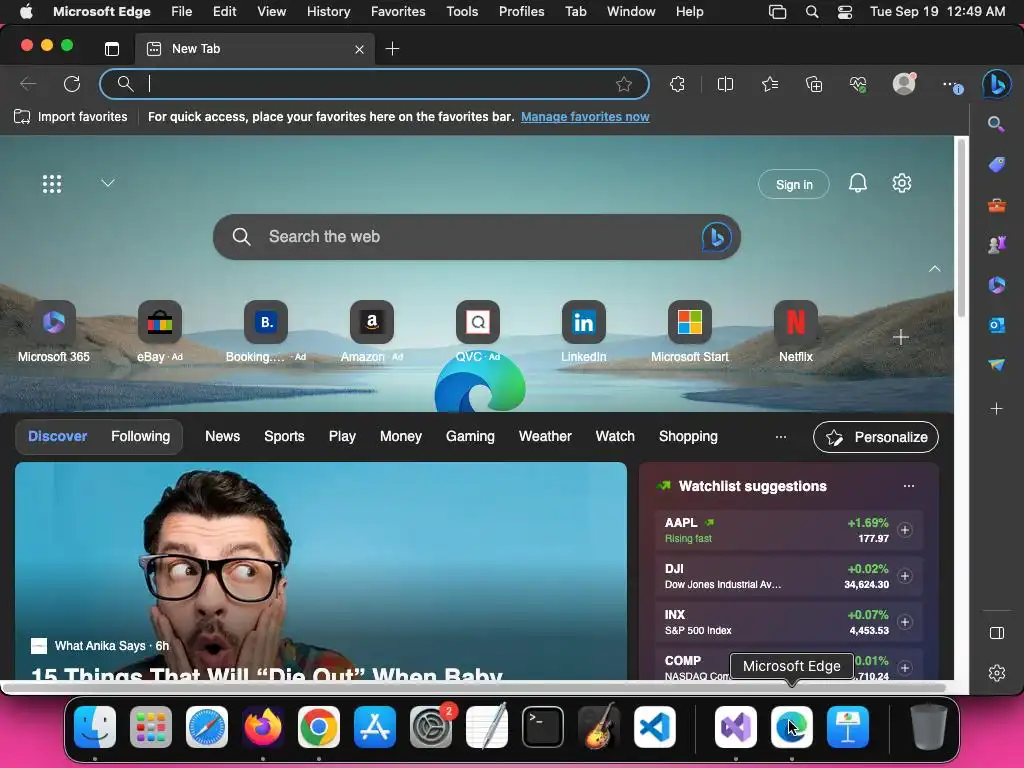This screenshot has width=1024, height=768.
Task: Add this page to favorites star
Action: click(624, 84)
